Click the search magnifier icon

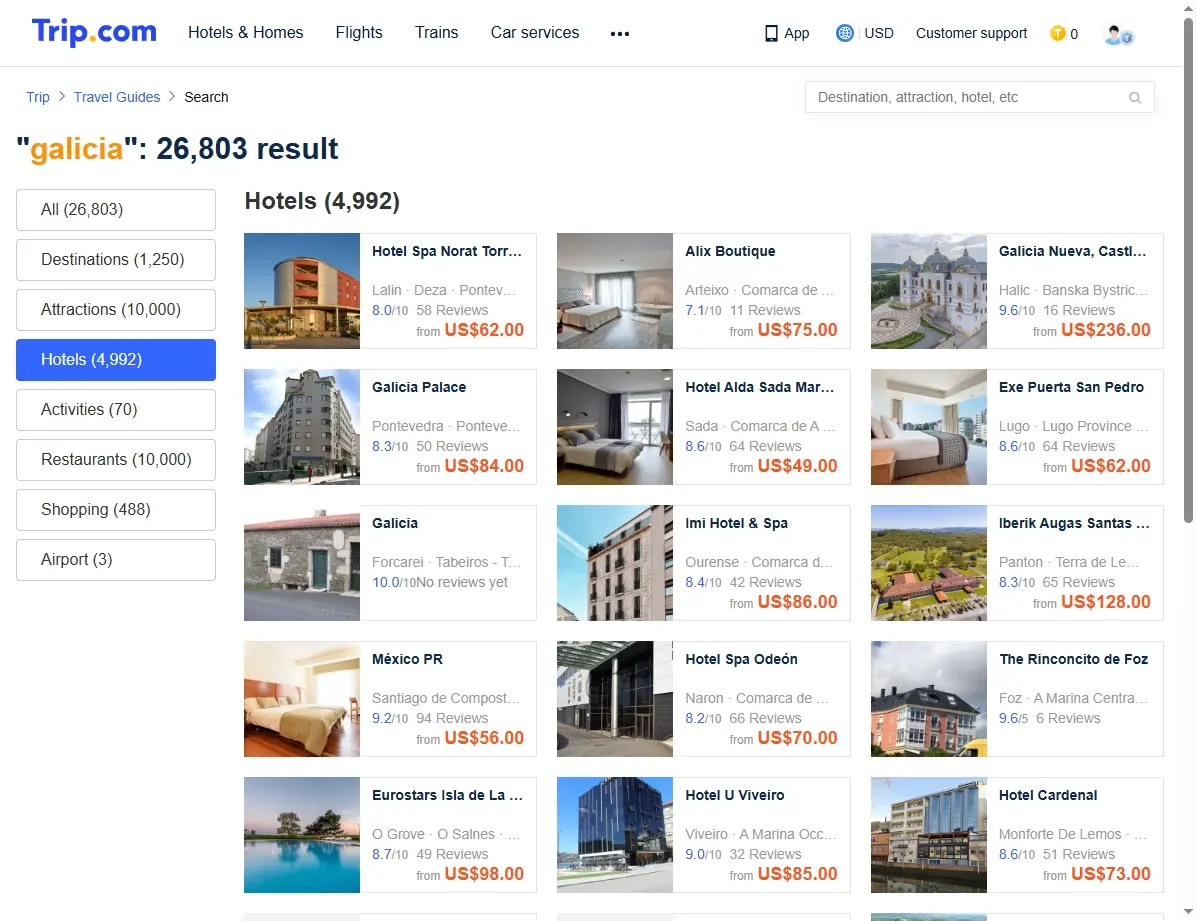coord(1135,98)
